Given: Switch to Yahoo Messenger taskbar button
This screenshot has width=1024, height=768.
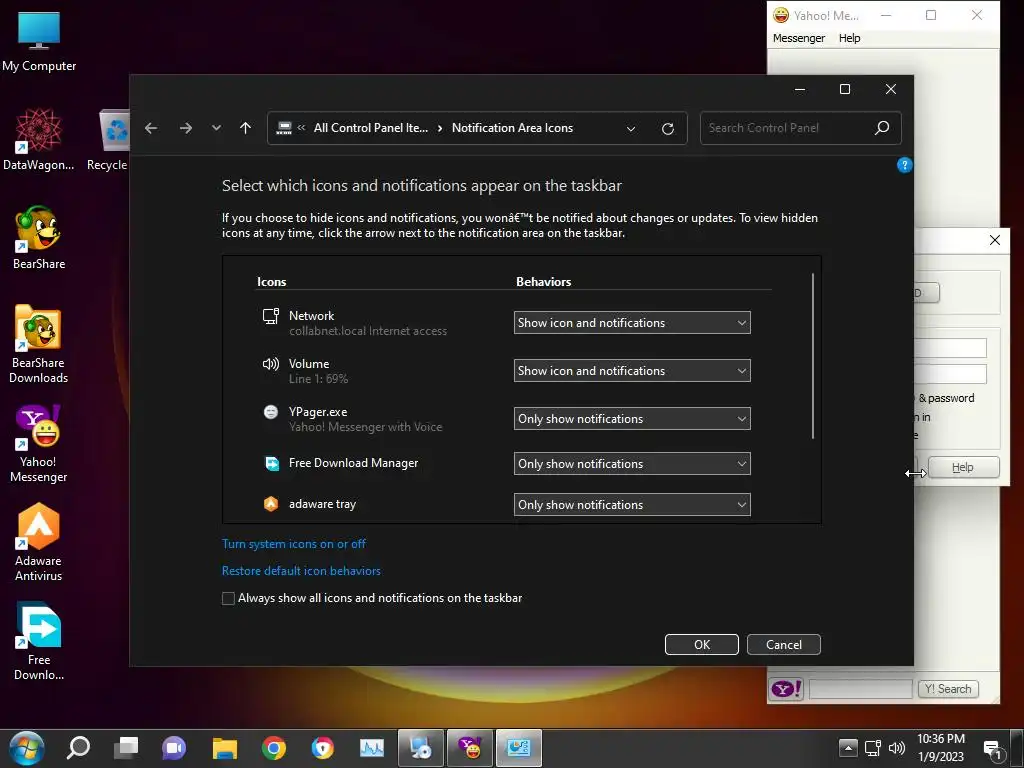Looking at the screenshot, I should pos(470,748).
